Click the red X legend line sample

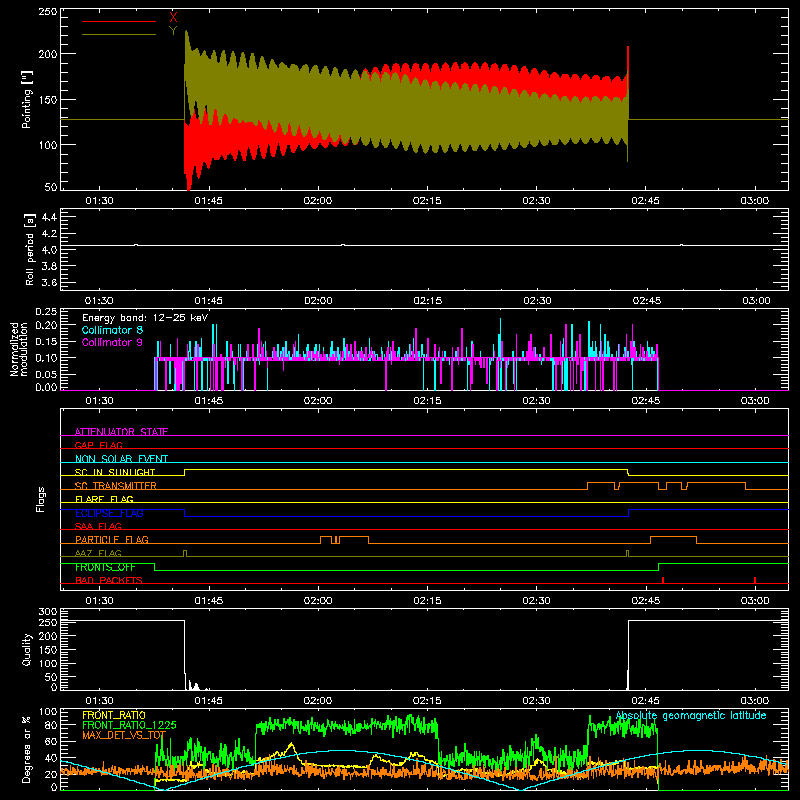[118, 21]
